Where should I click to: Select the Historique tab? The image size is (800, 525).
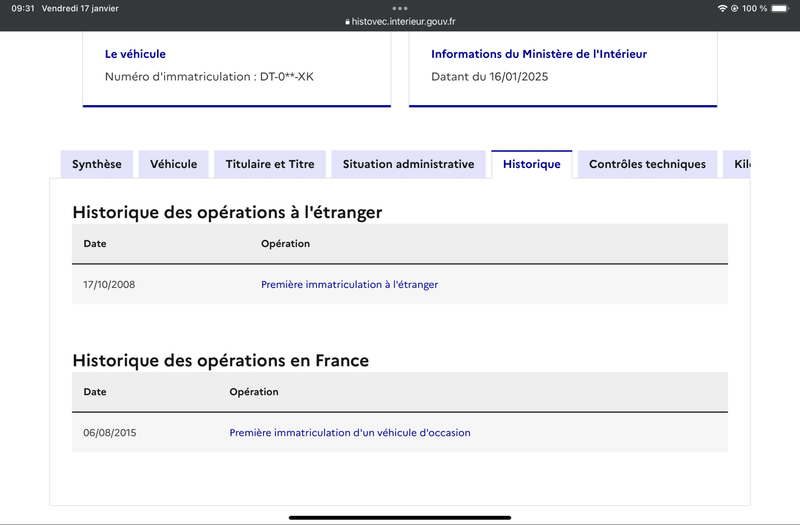coord(532,164)
